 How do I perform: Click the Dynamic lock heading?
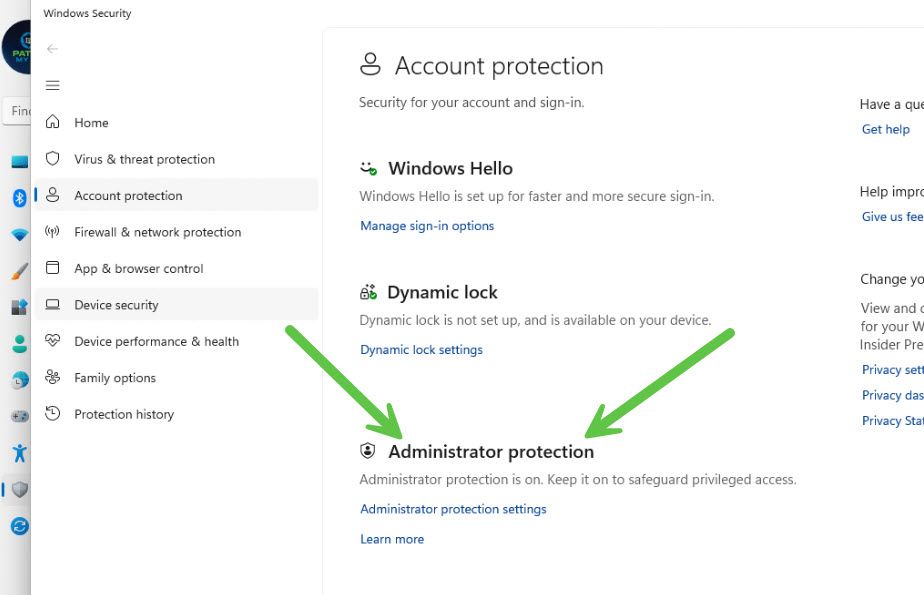442,292
